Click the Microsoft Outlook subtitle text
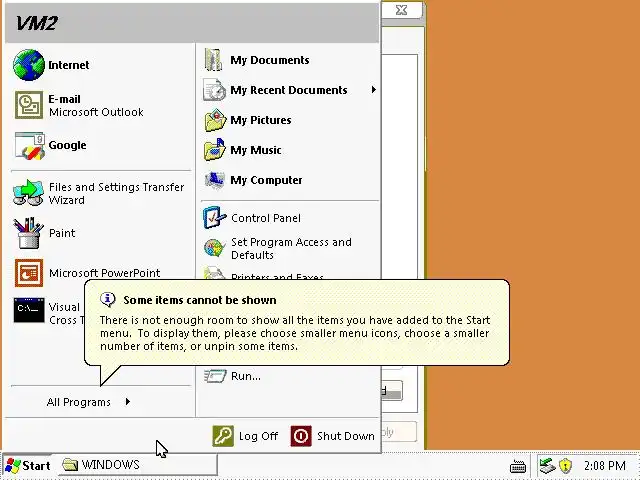 click(x=96, y=112)
